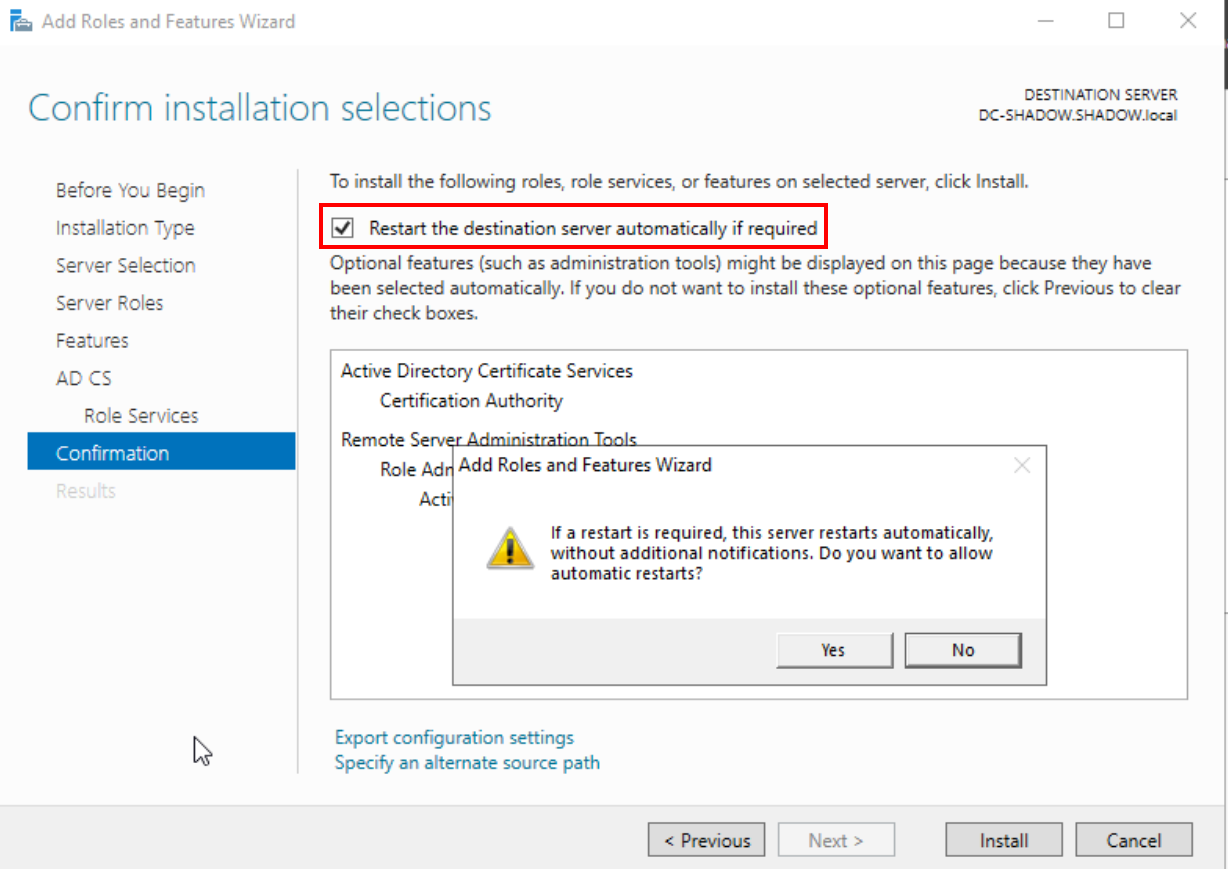
Task: Close the Add Roles and Features Wizard
Action: [1188, 21]
